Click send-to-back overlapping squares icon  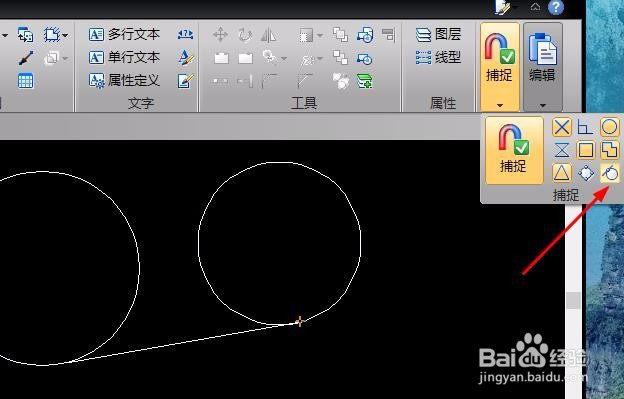coord(340,58)
